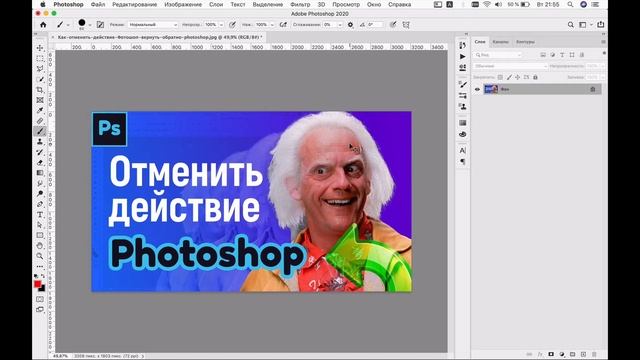Select the Horizontal Type tool

coord(40,214)
